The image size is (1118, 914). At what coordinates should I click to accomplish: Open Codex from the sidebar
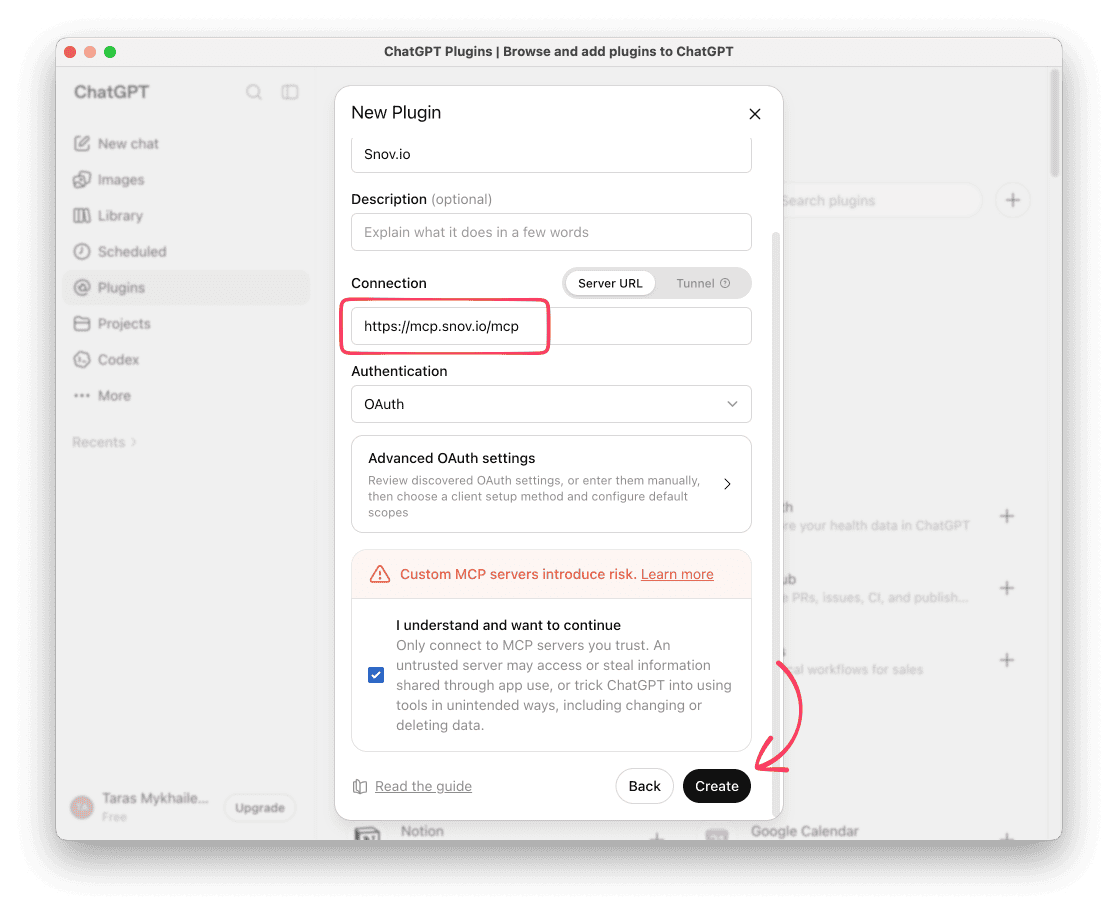point(106,359)
